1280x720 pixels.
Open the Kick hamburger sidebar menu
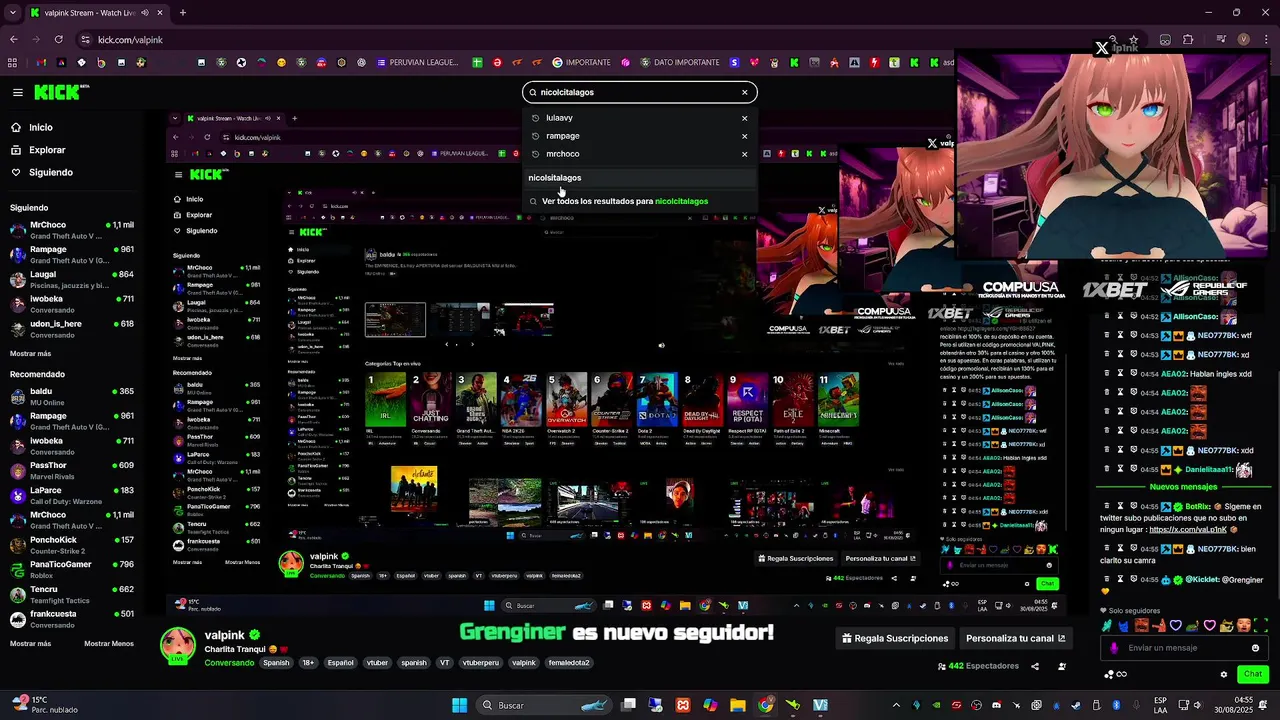(x=18, y=92)
